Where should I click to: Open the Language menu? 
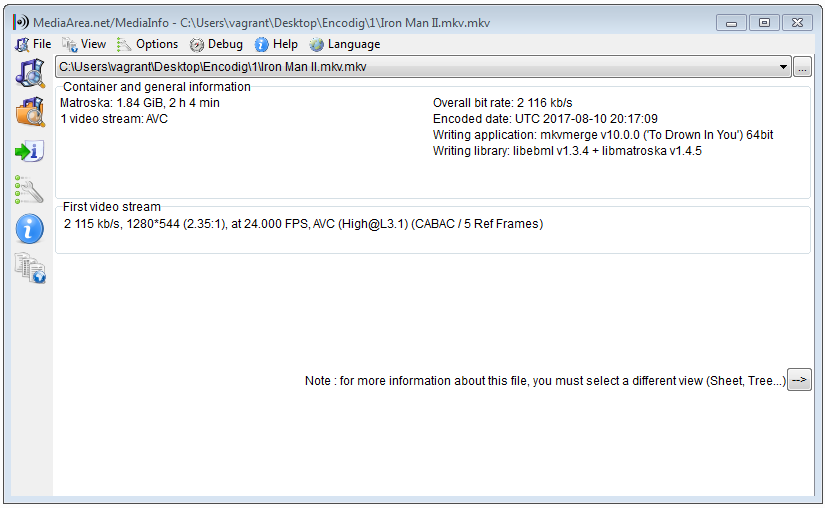[345, 44]
